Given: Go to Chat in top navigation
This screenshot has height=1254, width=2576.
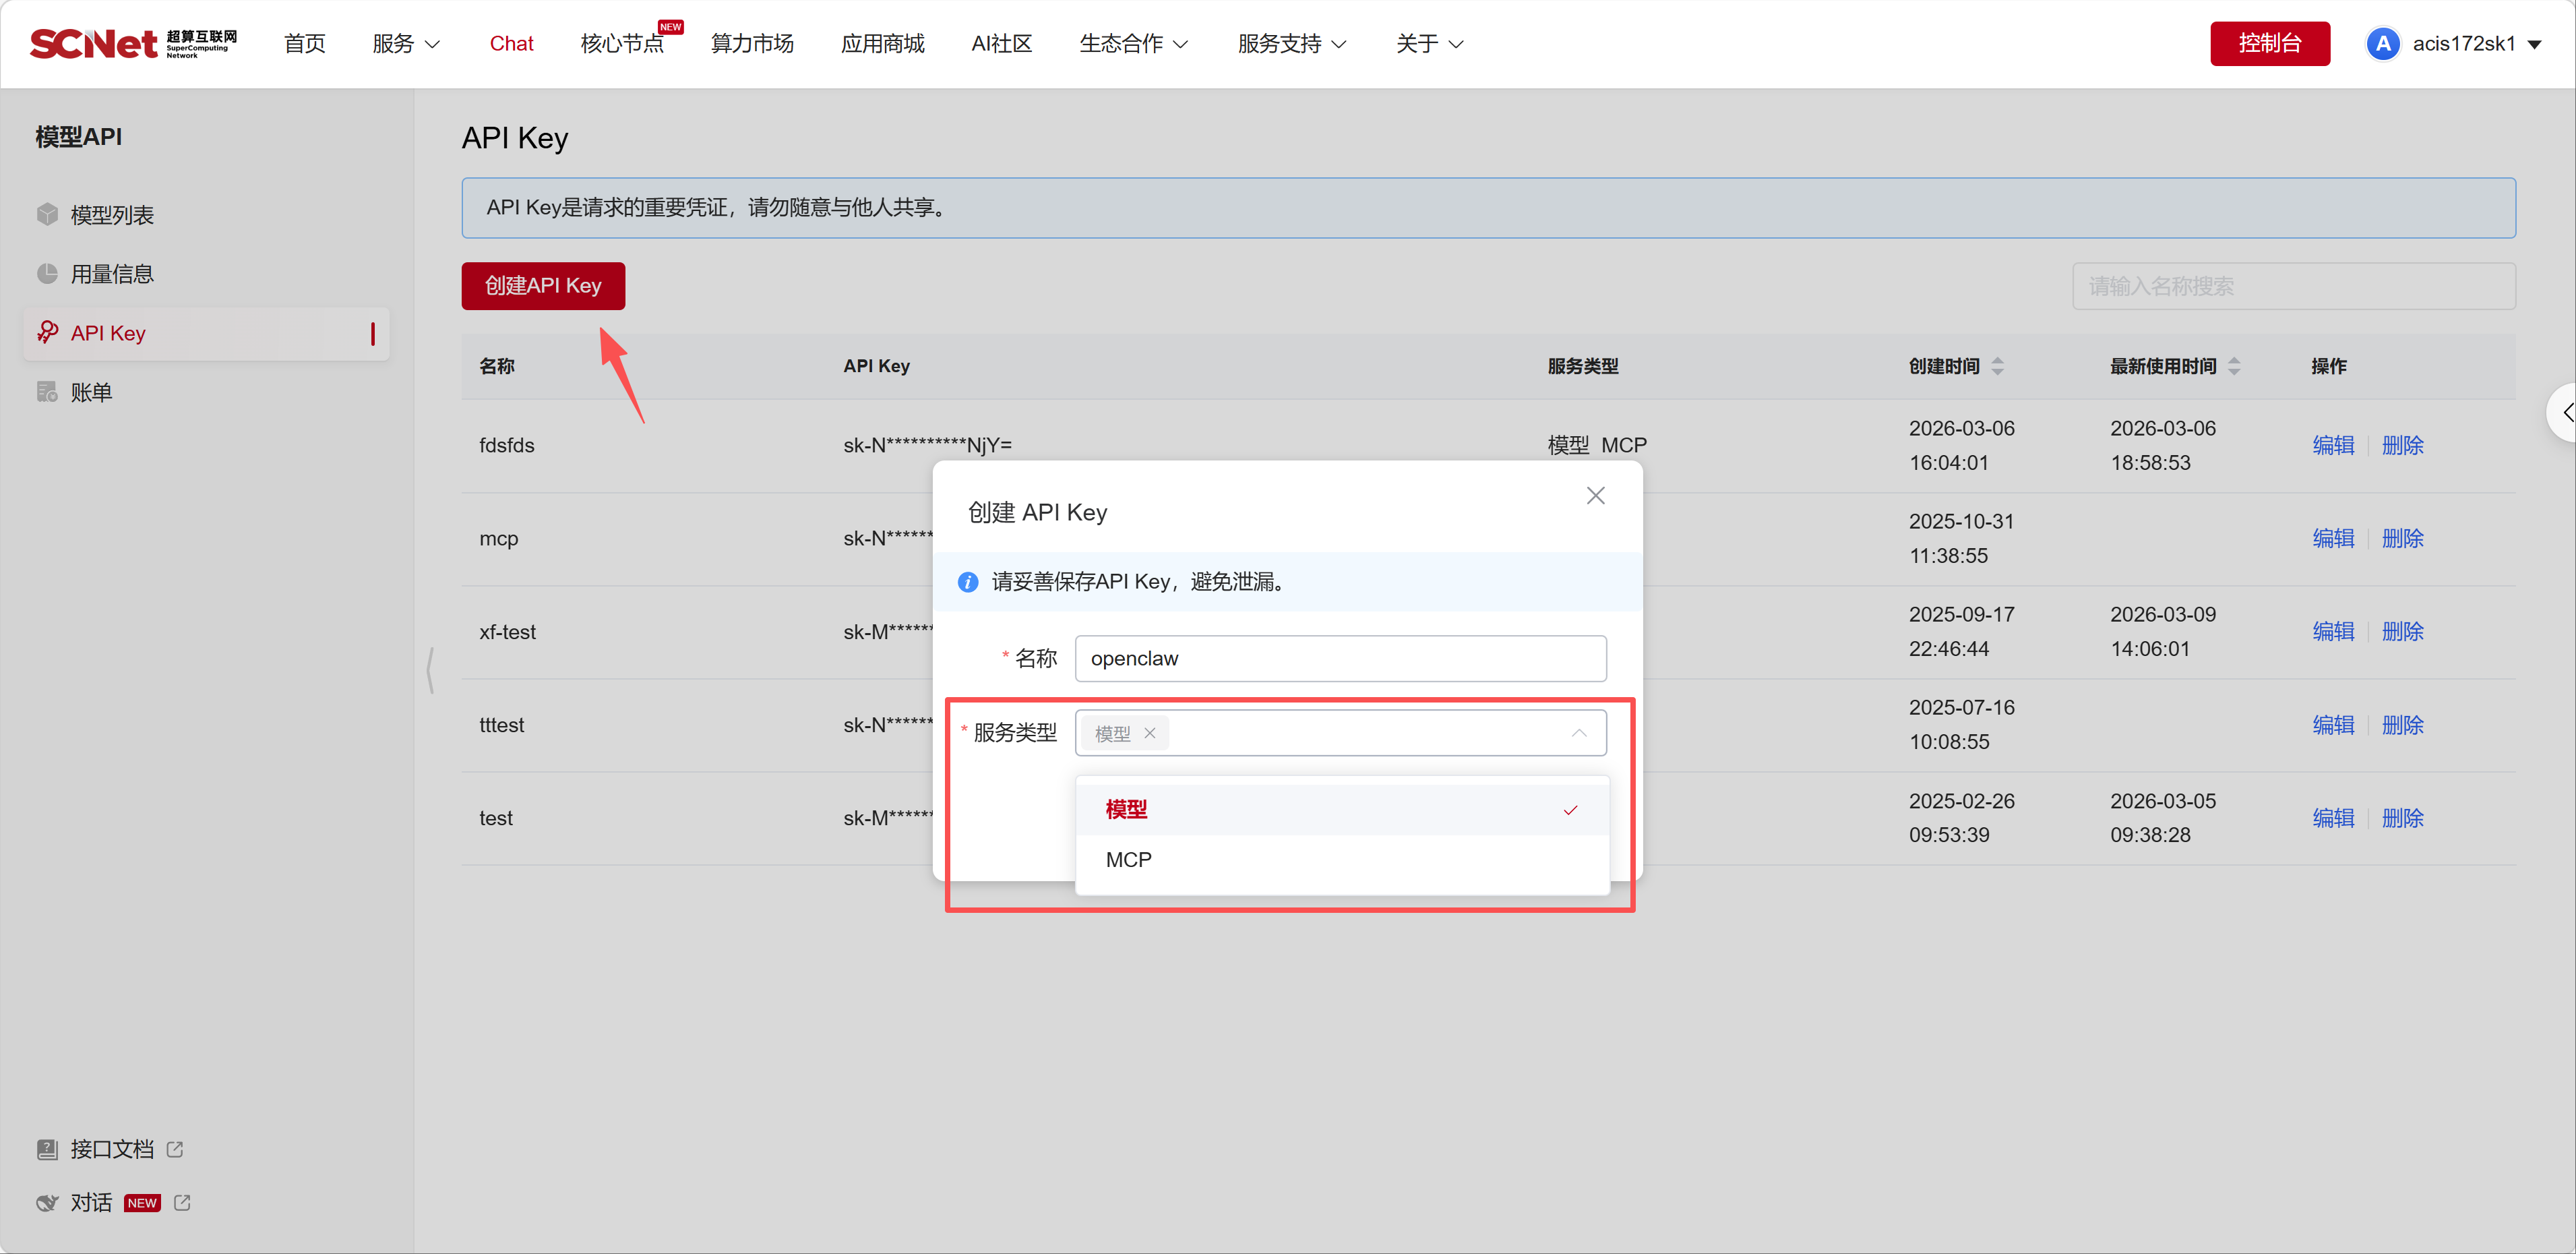Looking at the screenshot, I should [511, 44].
